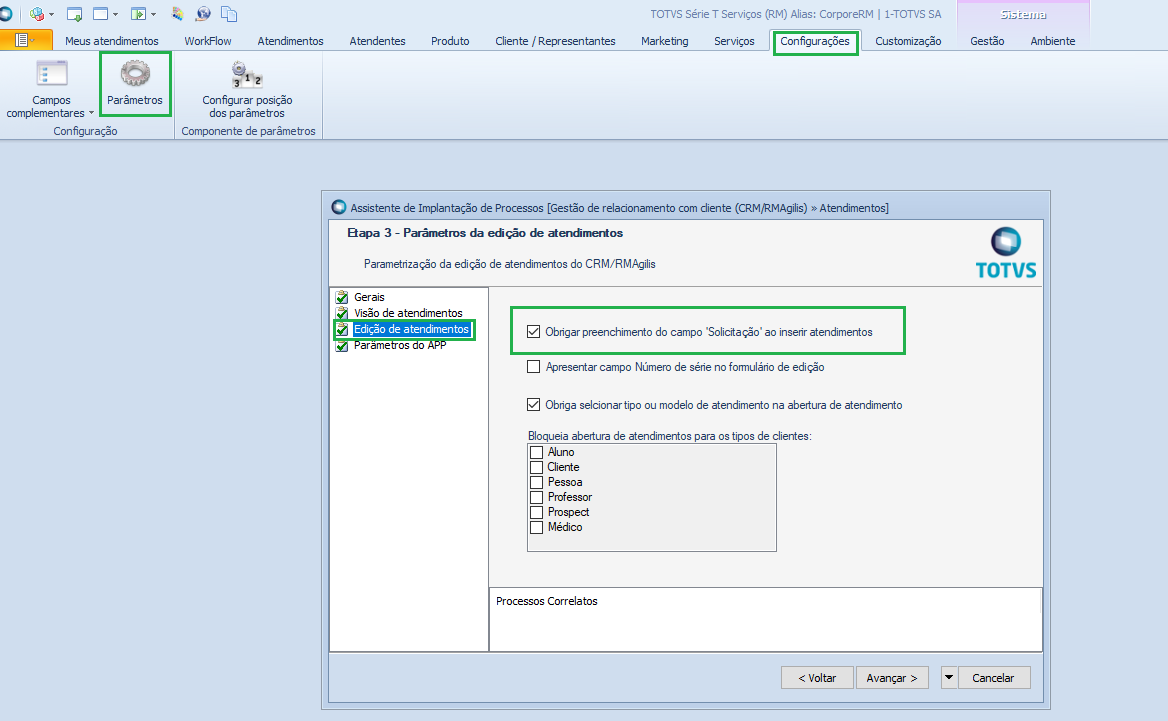Click 'Bloqueia abertura de atendimentos' label

pyautogui.click(x=670, y=436)
